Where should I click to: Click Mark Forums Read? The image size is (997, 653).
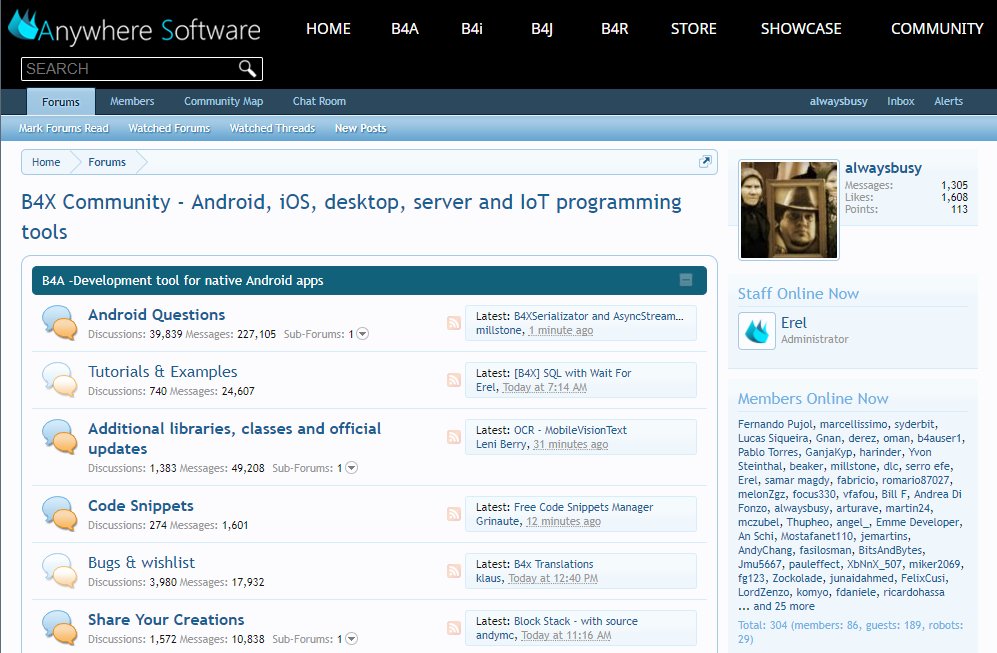coord(64,128)
